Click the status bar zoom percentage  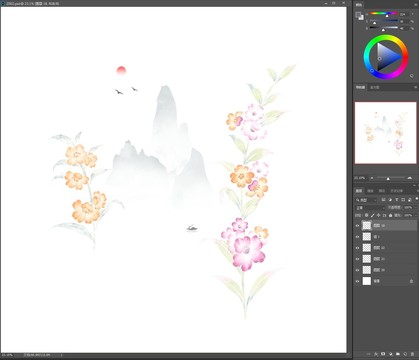(x=7, y=355)
